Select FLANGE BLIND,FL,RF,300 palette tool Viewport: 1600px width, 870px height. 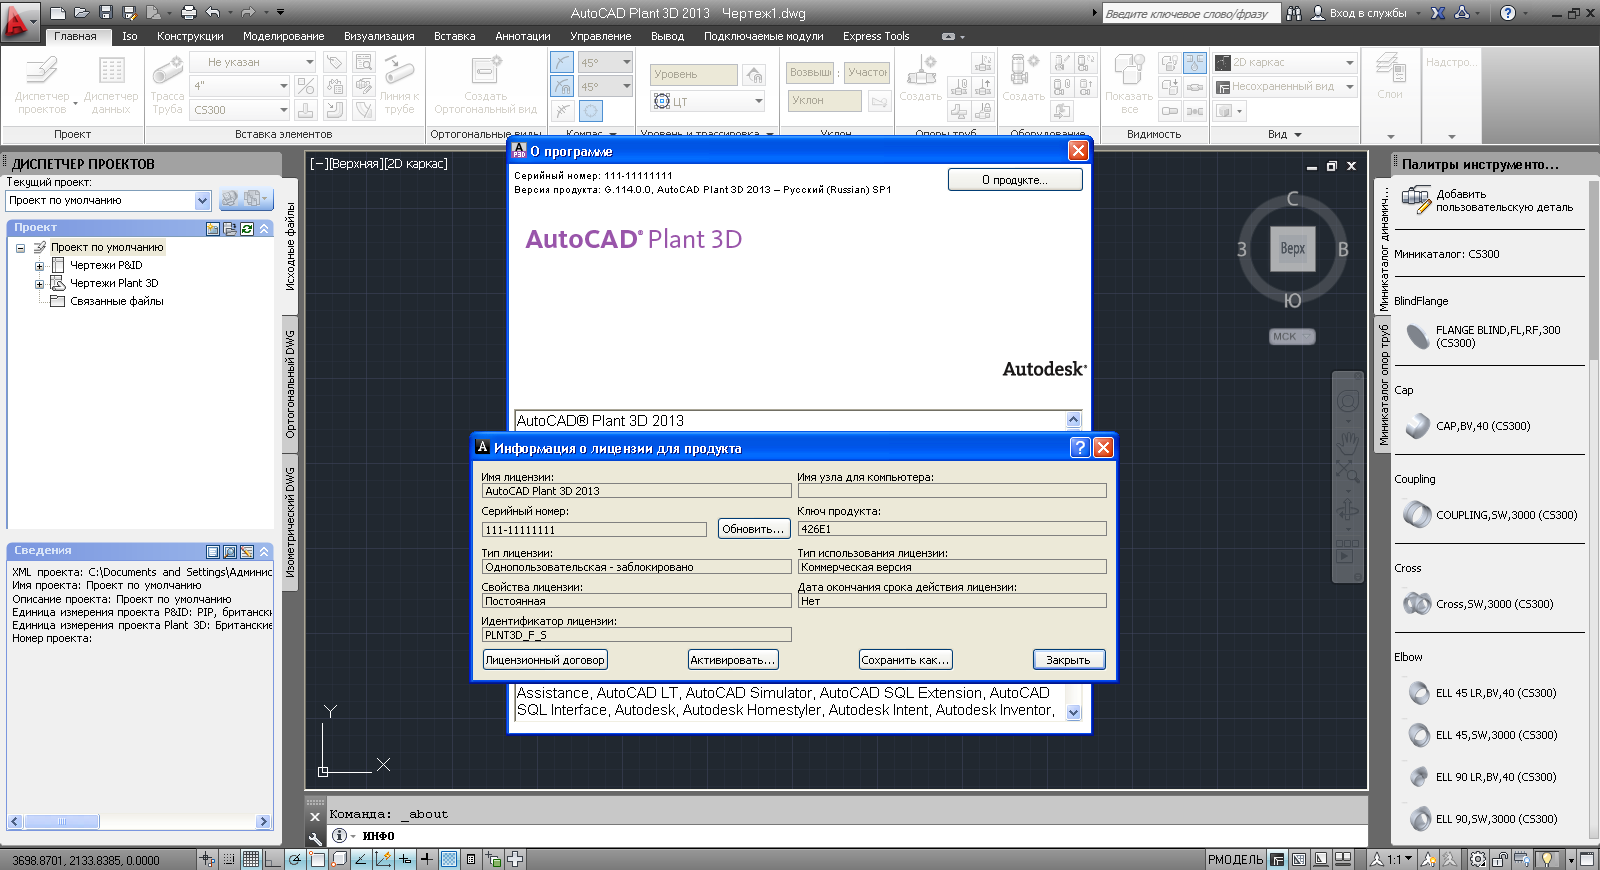coord(1488,336)
